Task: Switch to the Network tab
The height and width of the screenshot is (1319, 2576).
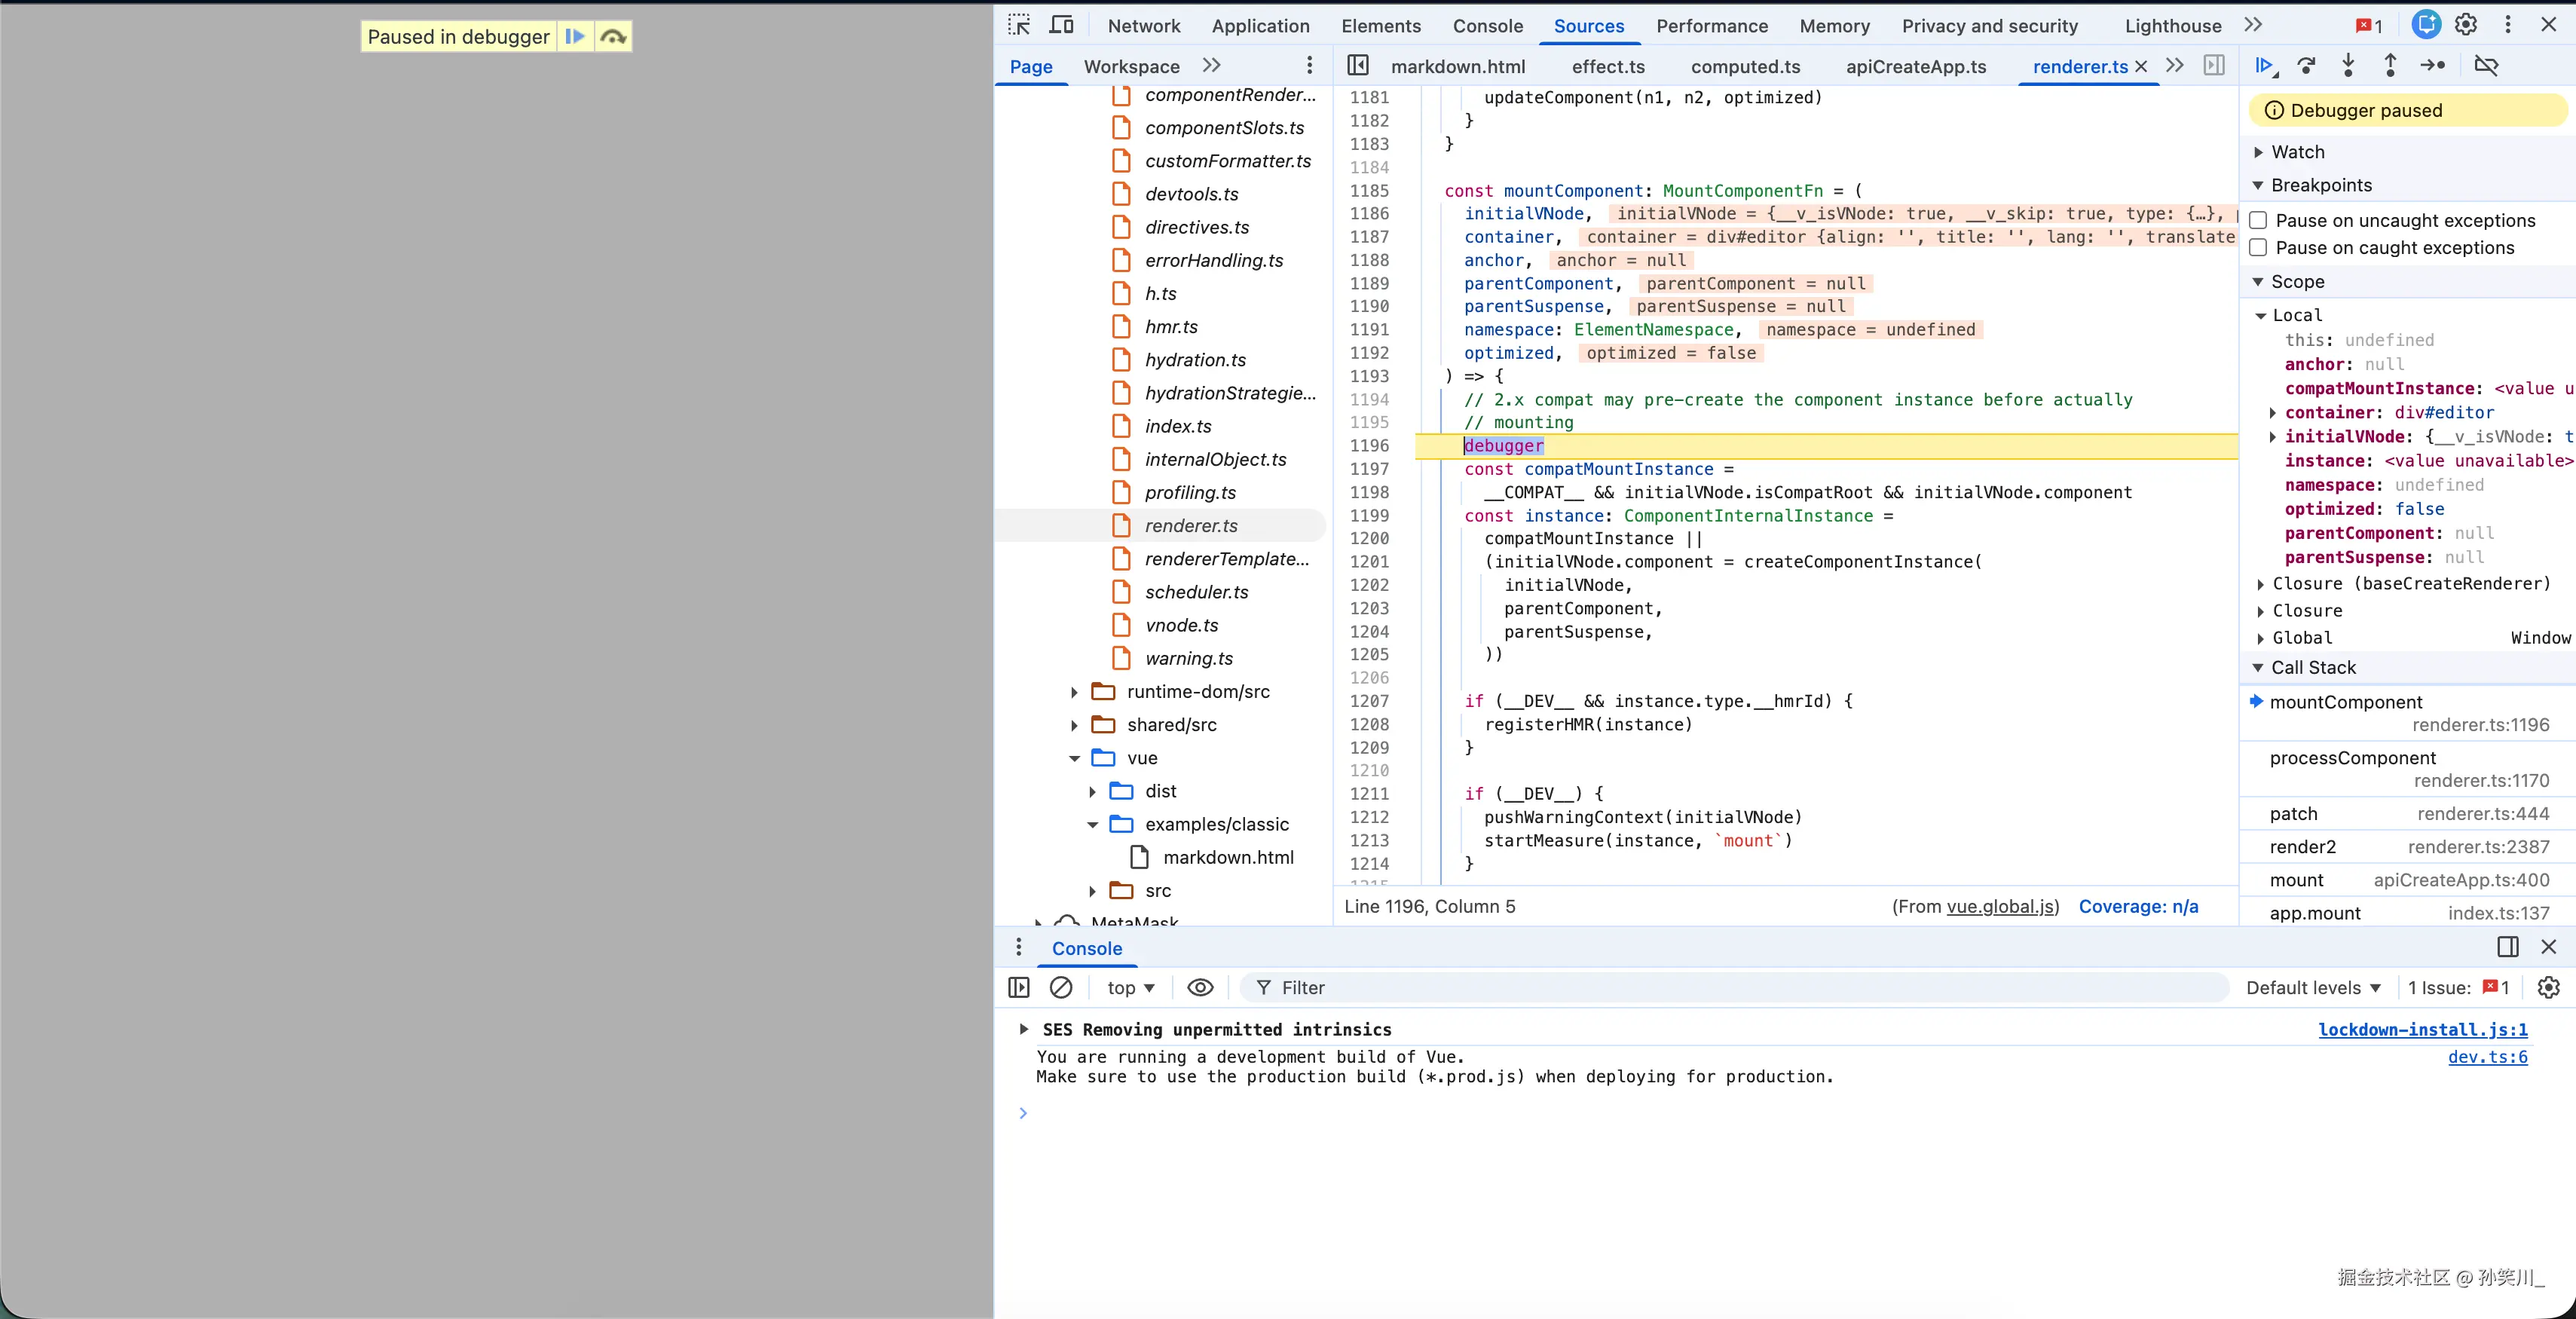Action: tap(1143, 26)
